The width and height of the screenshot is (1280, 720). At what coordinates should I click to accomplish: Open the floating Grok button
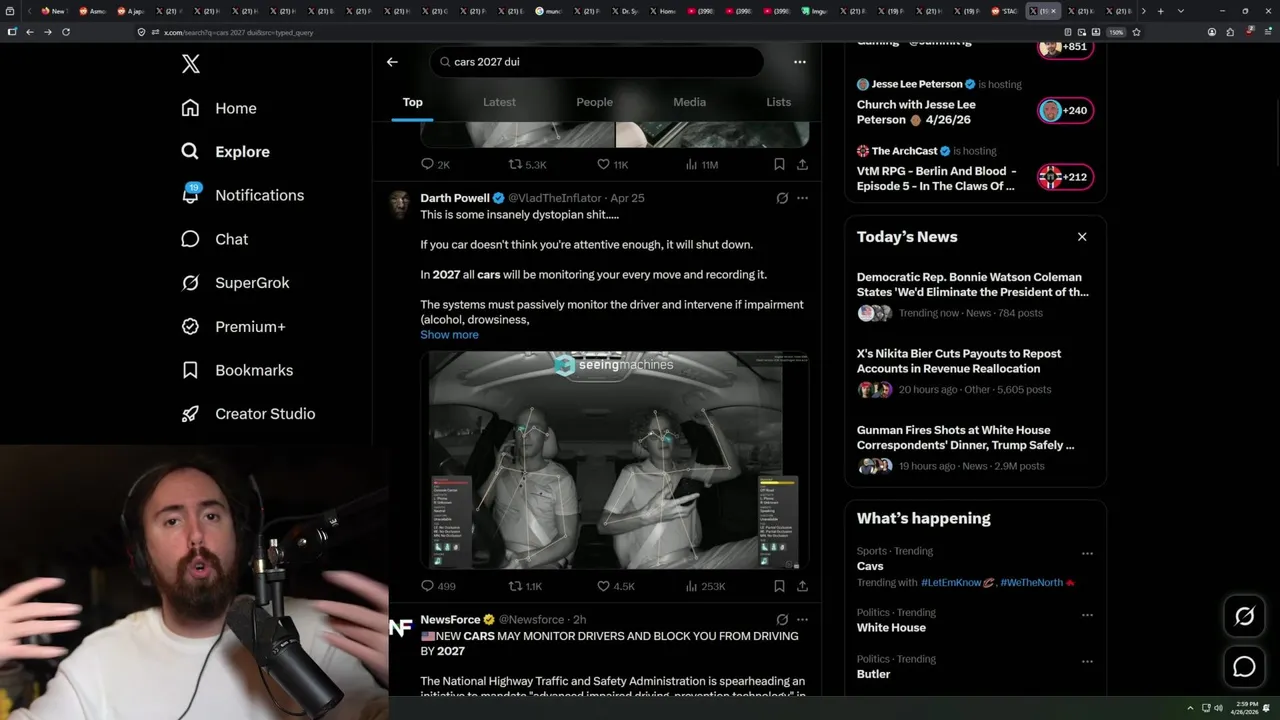(x=1244, y=616)
